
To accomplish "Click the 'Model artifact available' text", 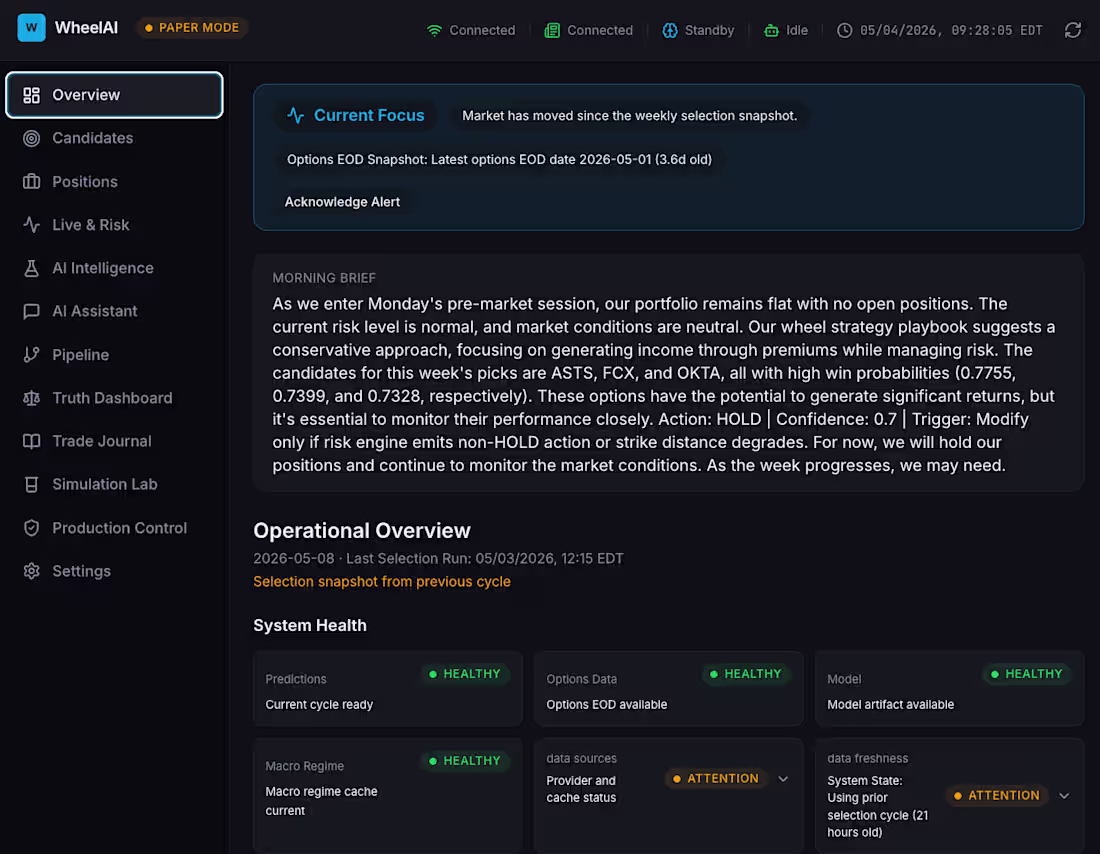I will 890,705.
